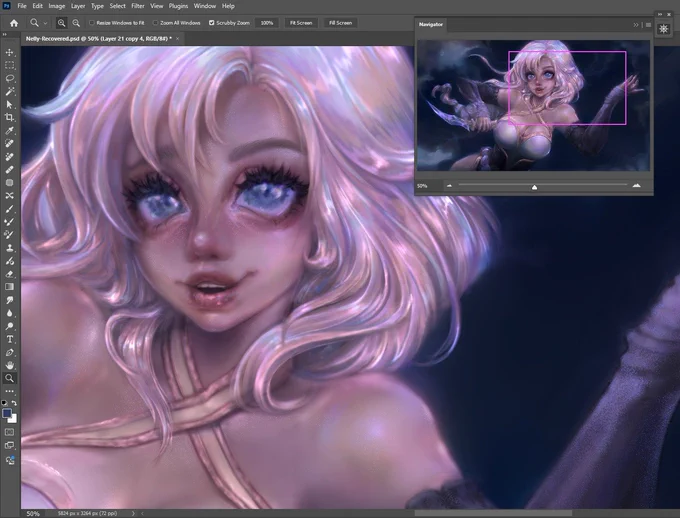This screenshot has width=680, height=518.
Task: Open the Layer menu
Action: coord(78,6)
